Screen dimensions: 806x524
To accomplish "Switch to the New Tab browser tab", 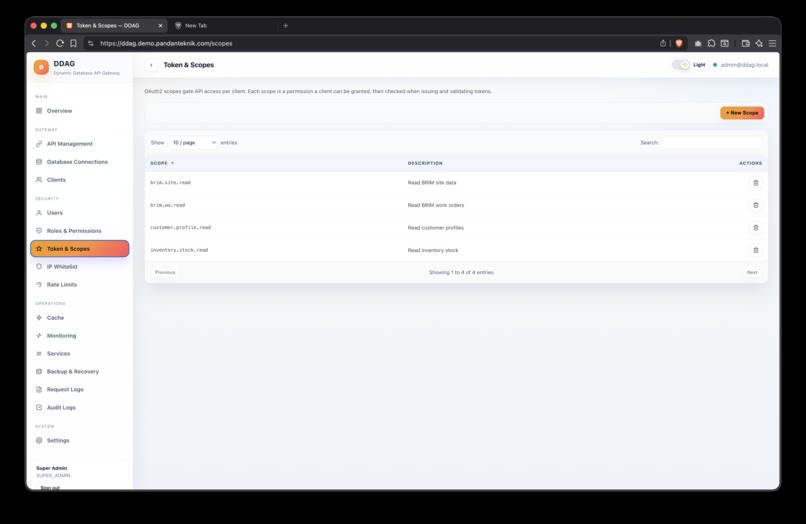I will point(195,25).
